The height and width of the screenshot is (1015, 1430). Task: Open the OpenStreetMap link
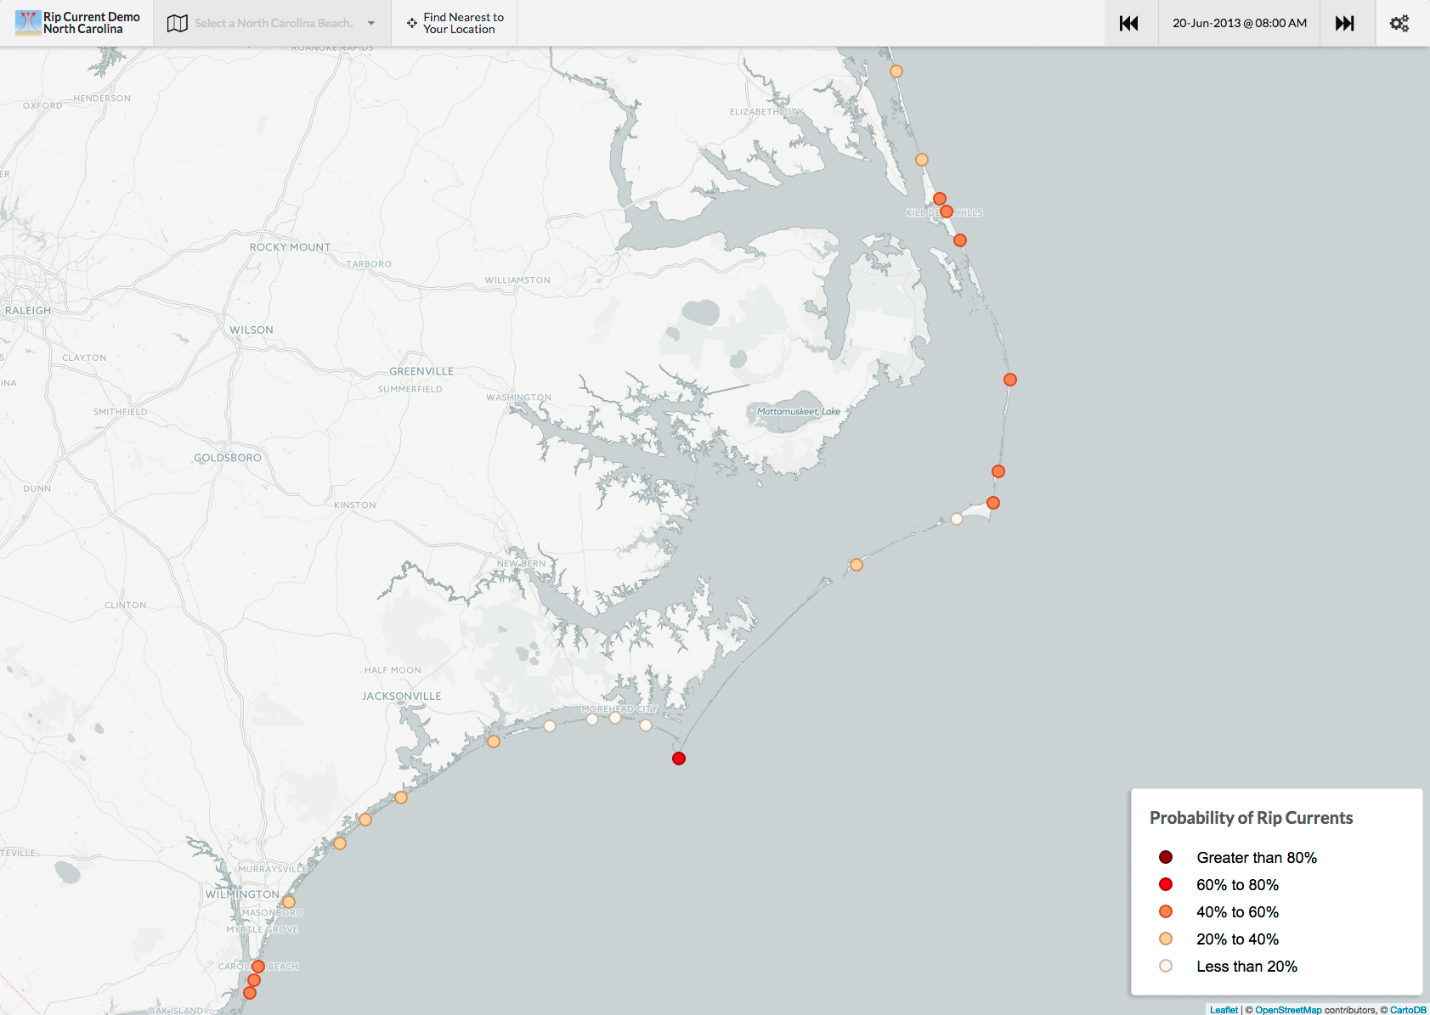(x=1288, y=1009)
